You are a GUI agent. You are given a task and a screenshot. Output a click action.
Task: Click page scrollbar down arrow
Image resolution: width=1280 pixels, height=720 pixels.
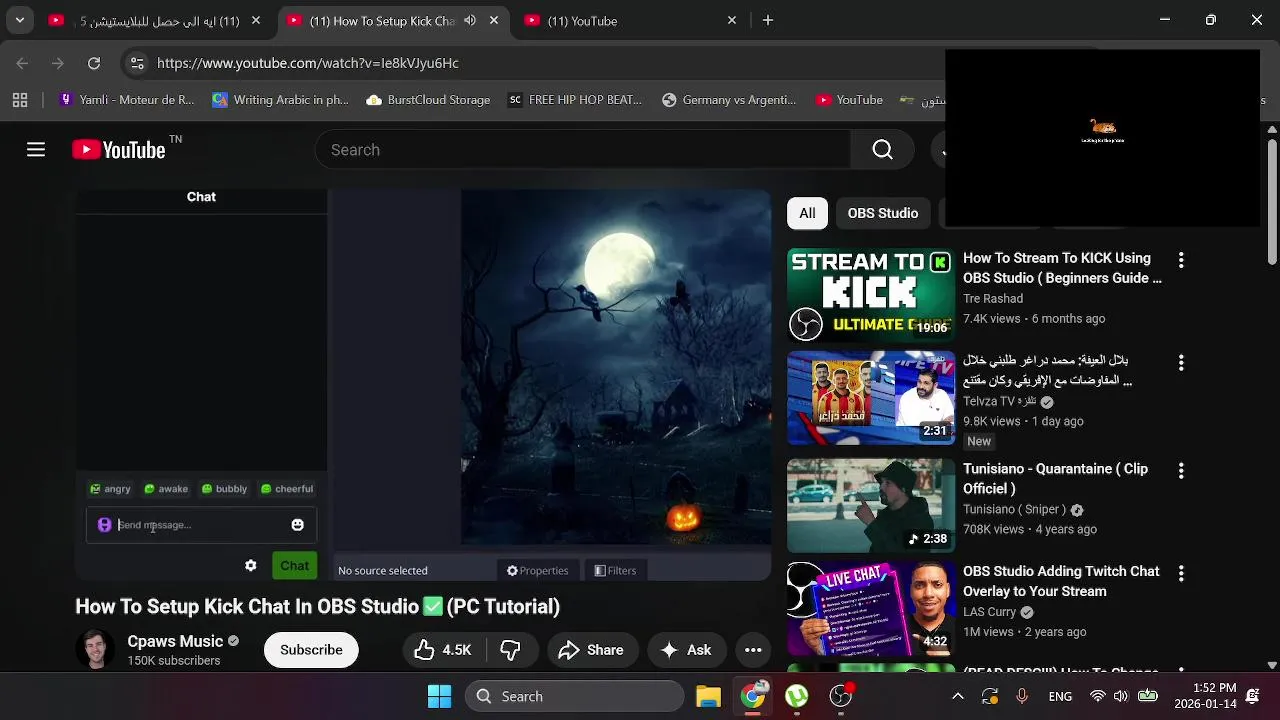point(1272,664)
